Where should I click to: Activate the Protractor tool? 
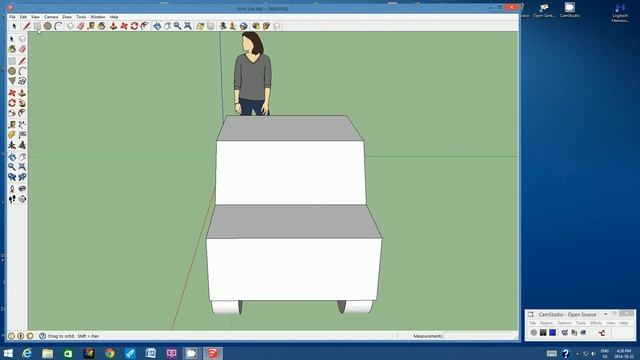12,135
